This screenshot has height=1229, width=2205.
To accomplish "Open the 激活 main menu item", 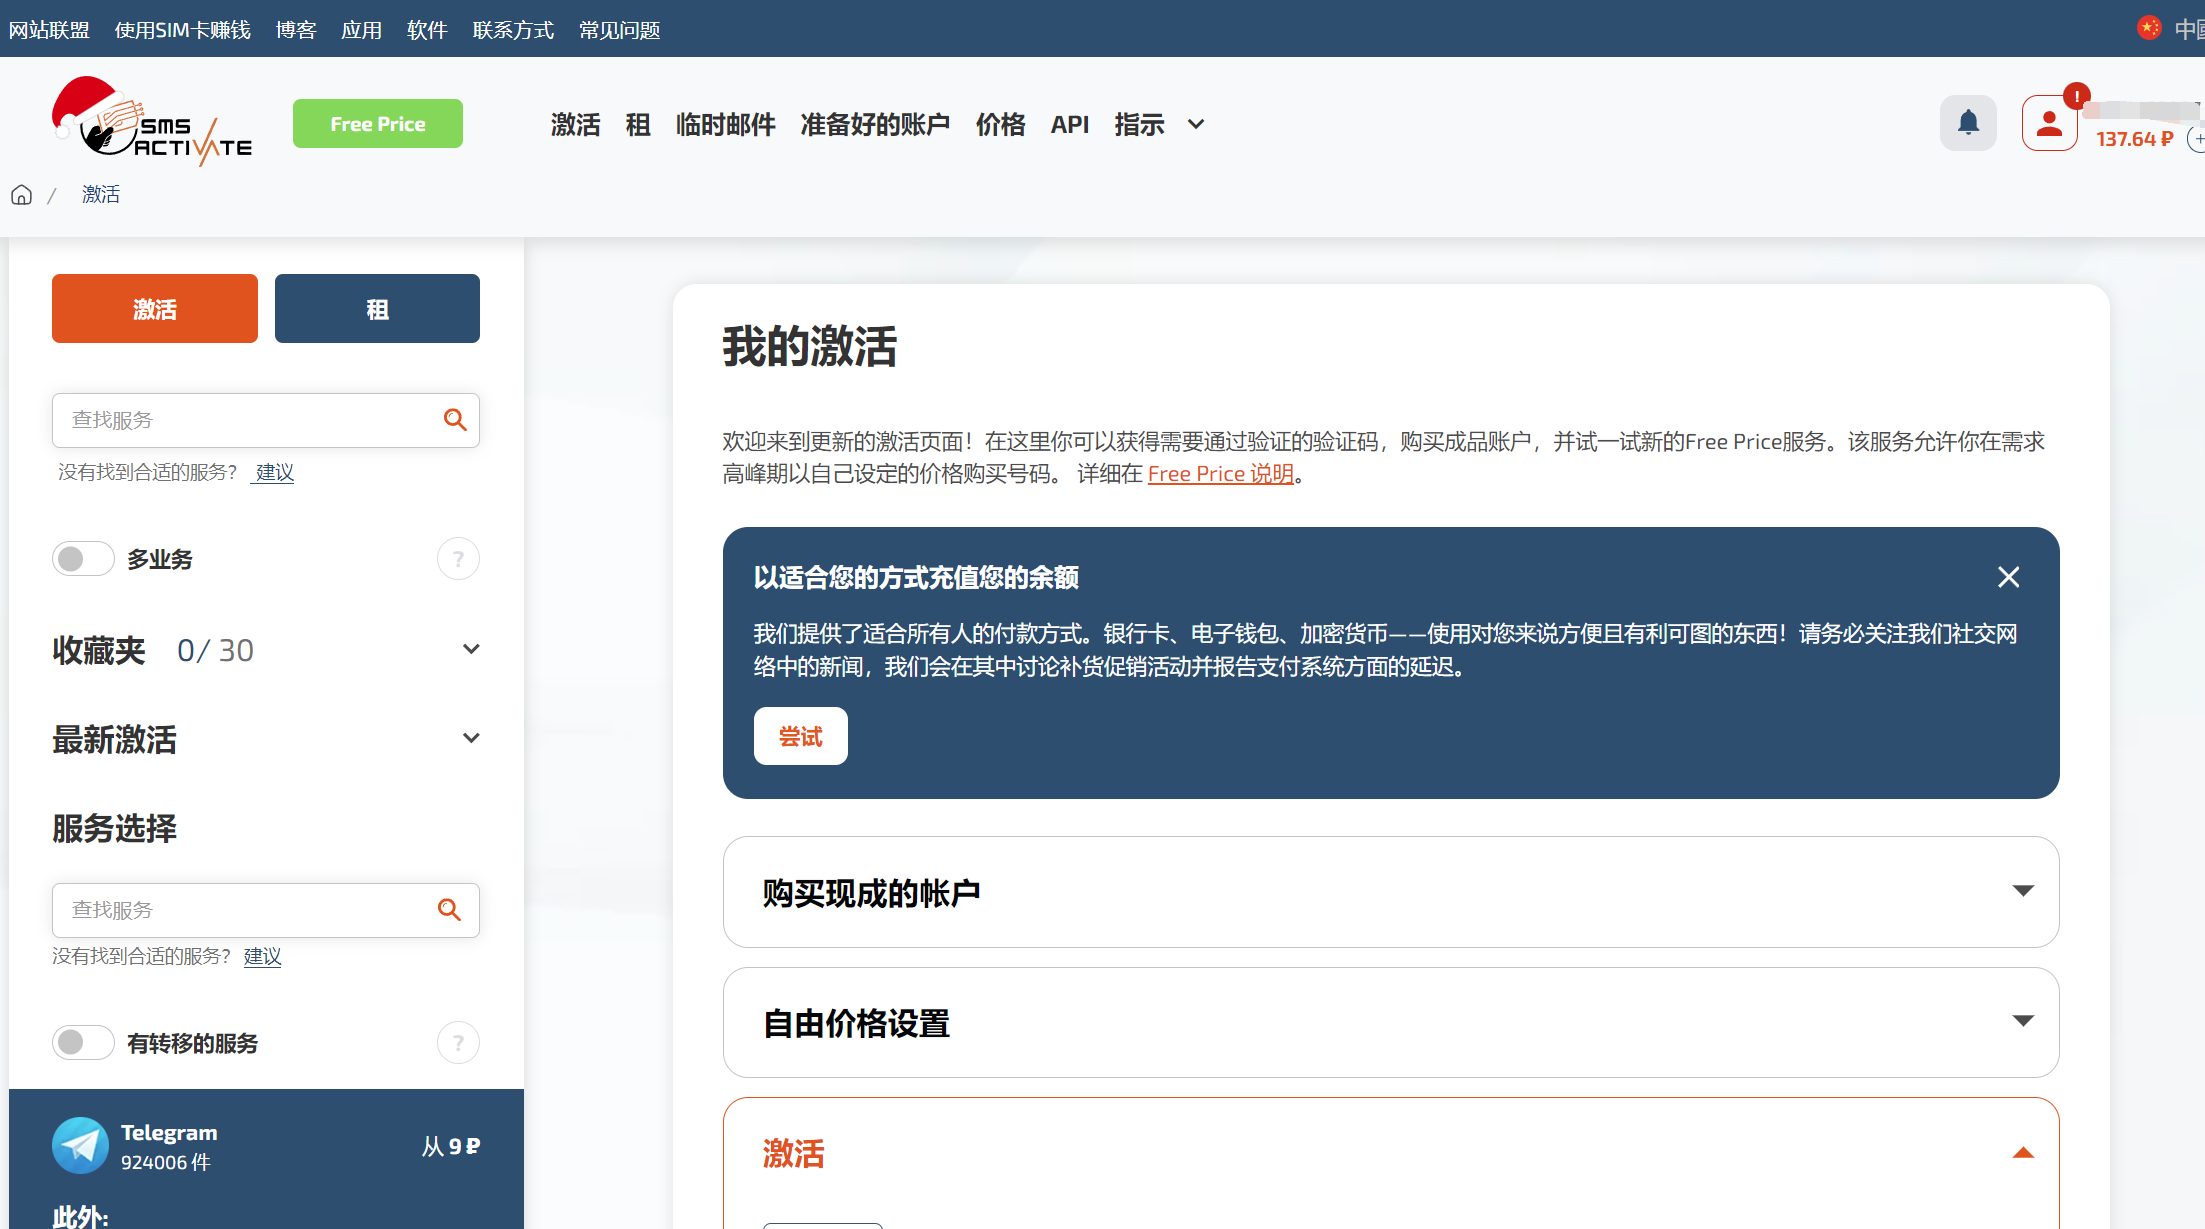I will (575, 125).
